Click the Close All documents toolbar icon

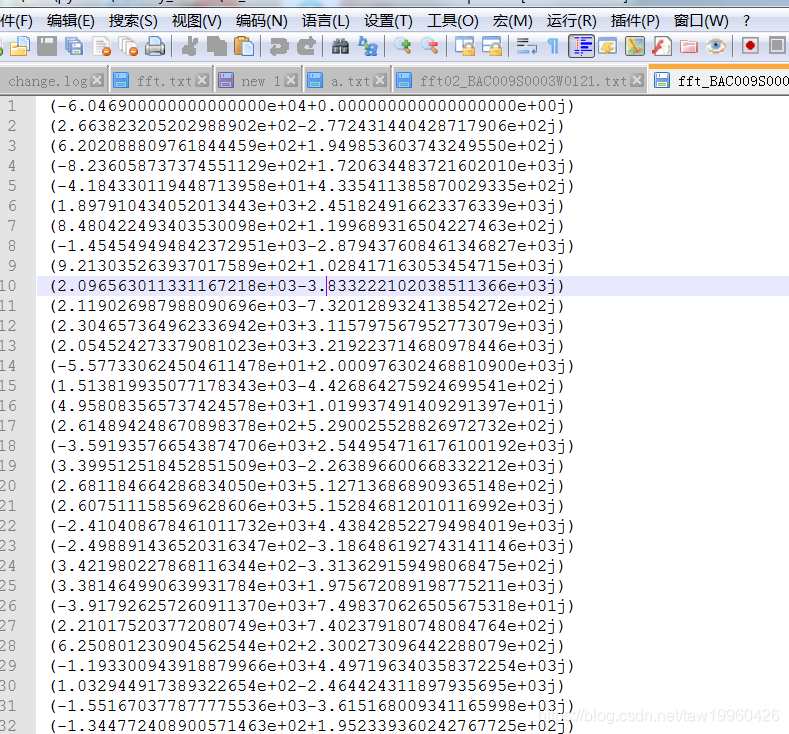click(x=129, y=47)
